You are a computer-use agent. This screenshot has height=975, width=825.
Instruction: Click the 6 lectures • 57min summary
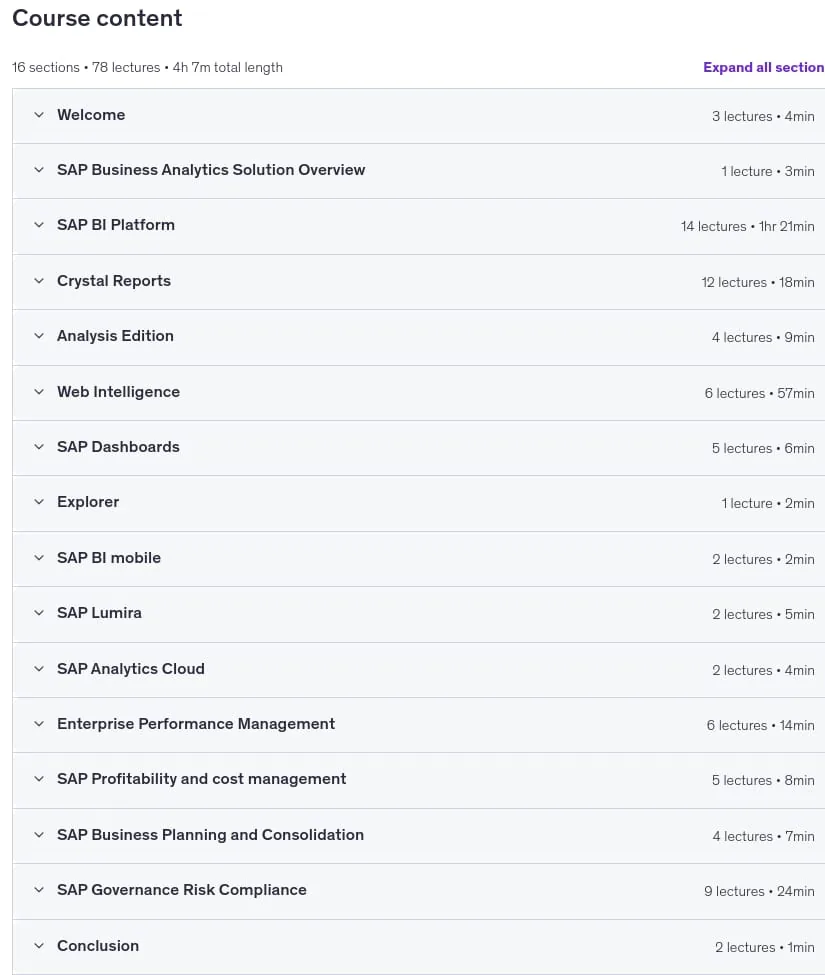pos(759,393)
